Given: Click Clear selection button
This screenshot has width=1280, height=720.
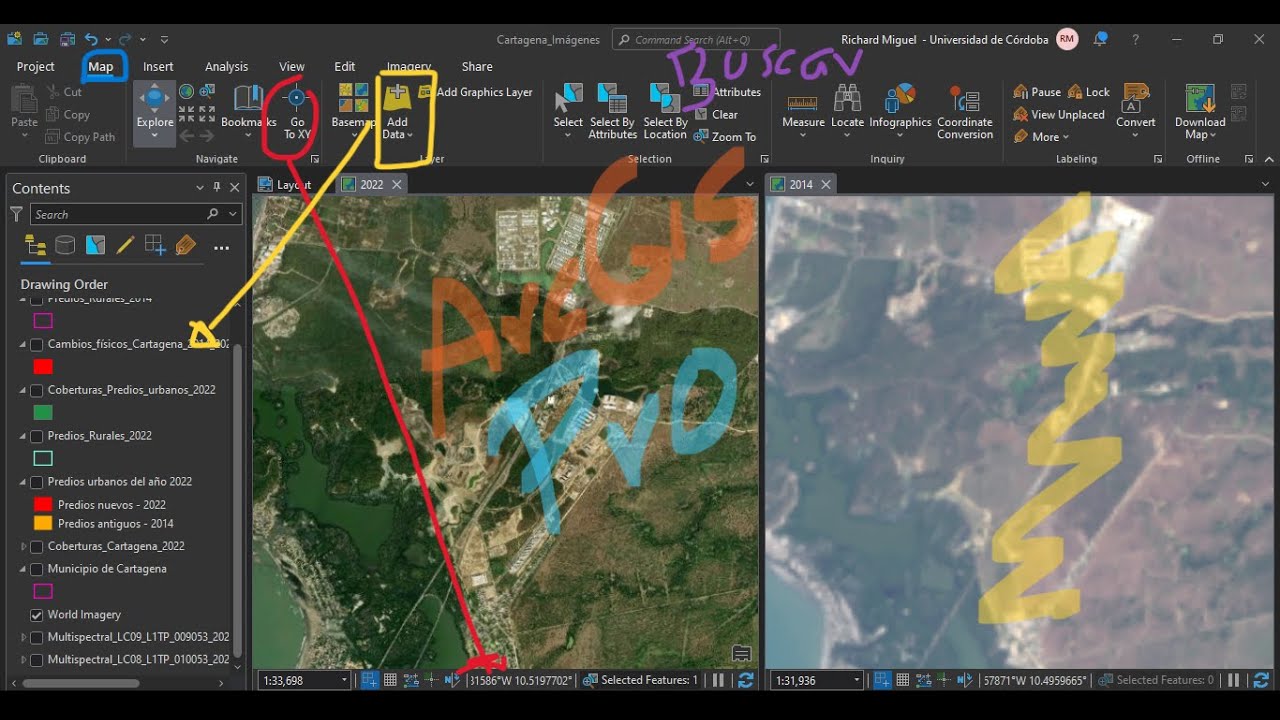Looking at the screenshot, I should pyautogui.click(x=716, y=115).
